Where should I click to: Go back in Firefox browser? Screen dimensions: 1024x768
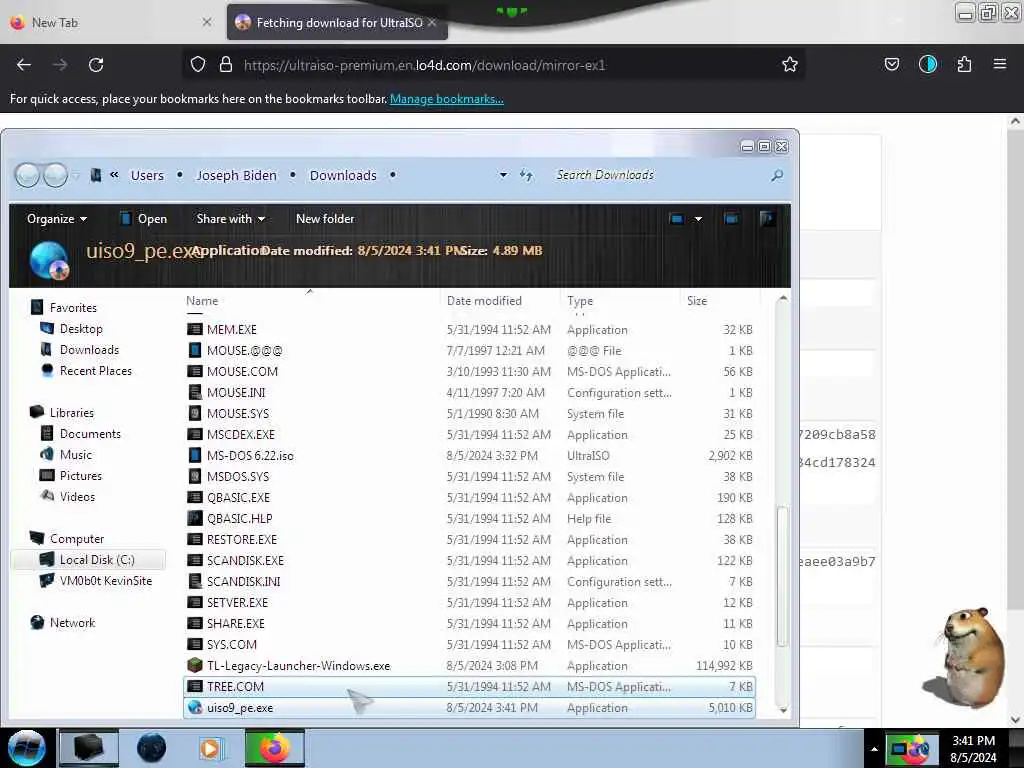tap(24, 65)
